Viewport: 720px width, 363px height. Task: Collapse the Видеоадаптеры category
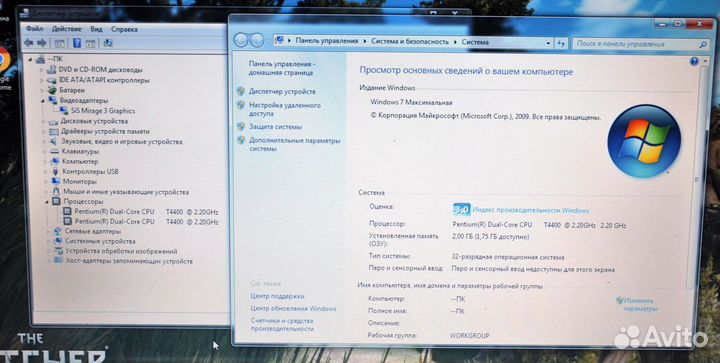pyautogui.click(x=43, y=101)
